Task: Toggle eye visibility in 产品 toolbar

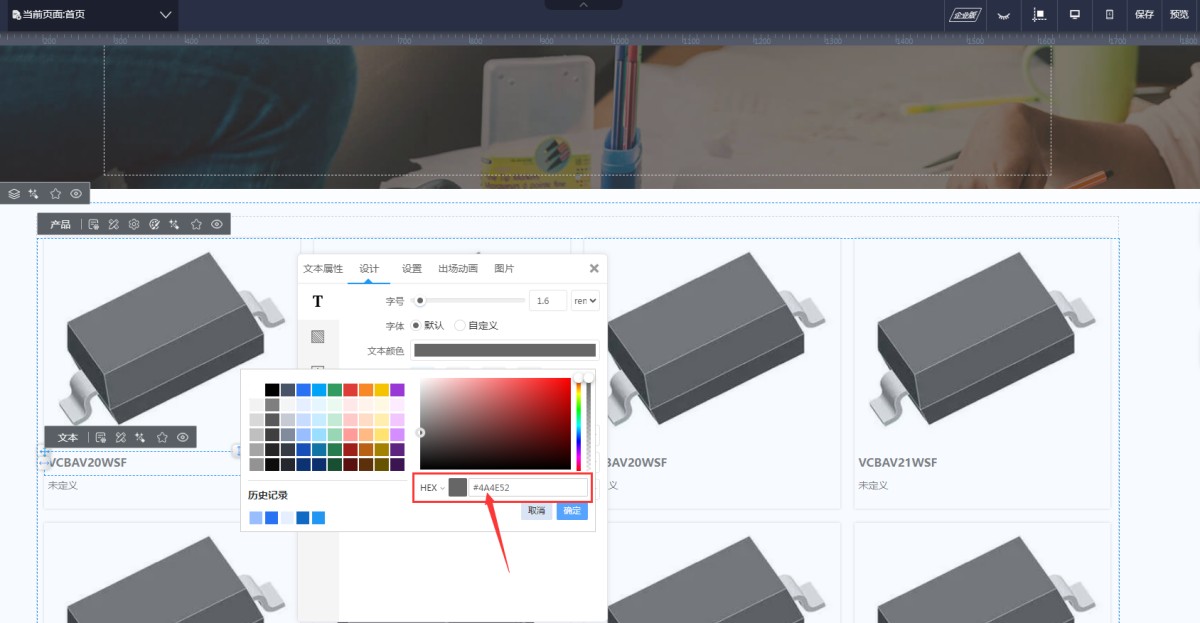Action: pos(216,224)
